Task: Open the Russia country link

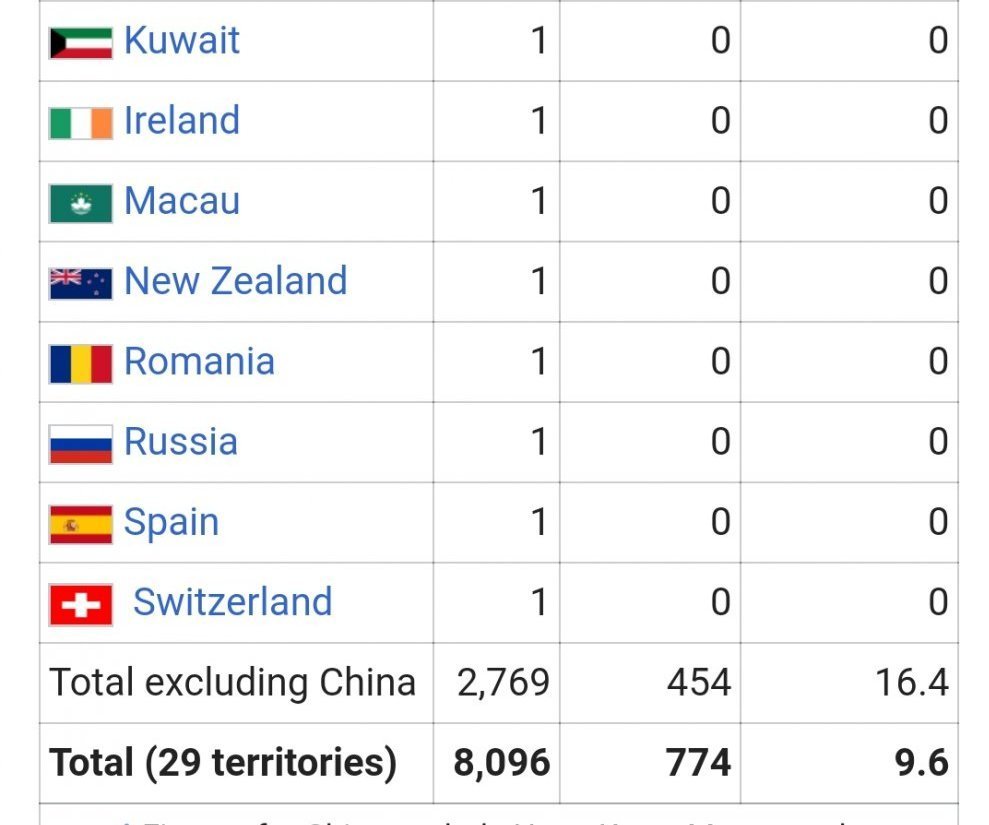Action: point(181,442)
